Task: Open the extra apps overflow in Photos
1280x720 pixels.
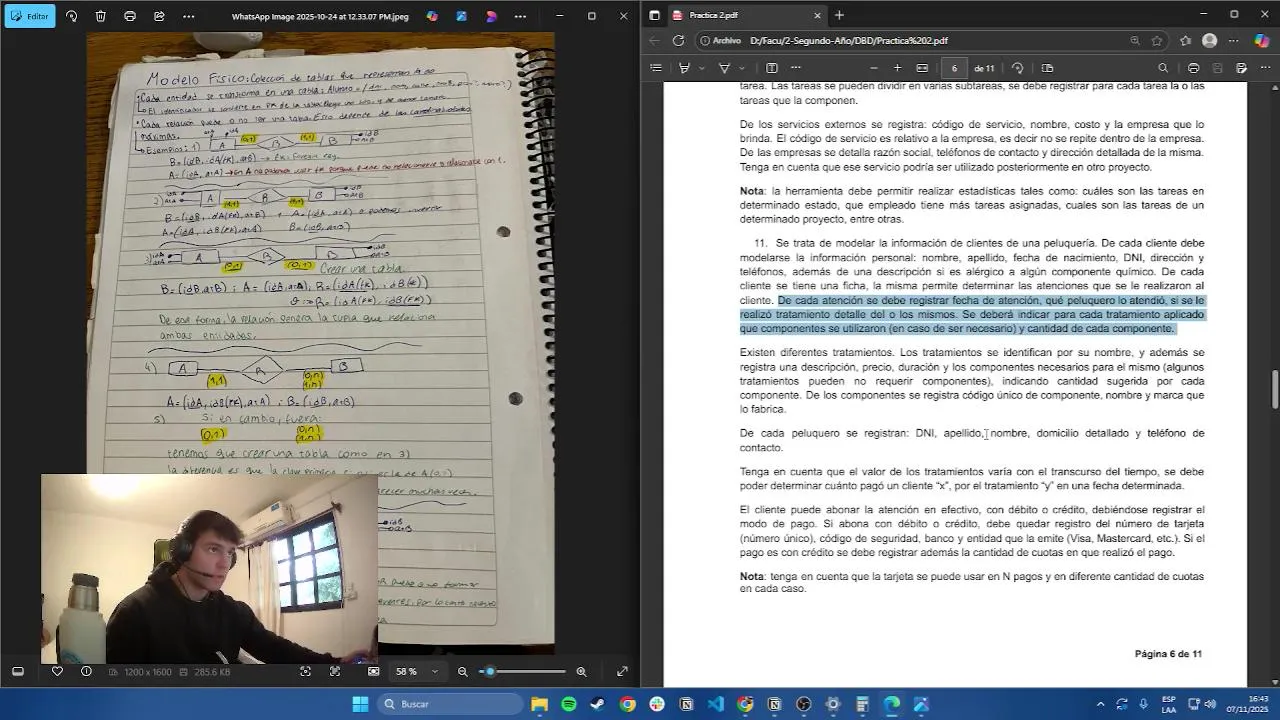Action: click(x=520, y=16)
